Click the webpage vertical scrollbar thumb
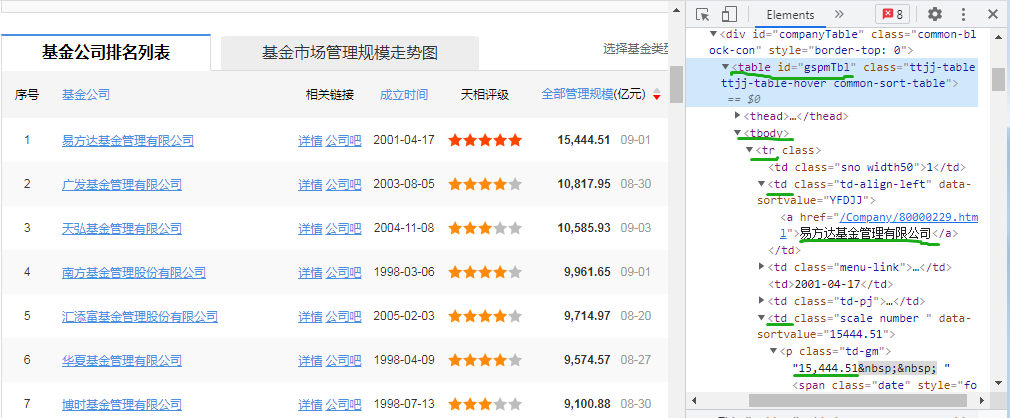The width and height of the screenshot is (1010, 418). coord(676,84)
